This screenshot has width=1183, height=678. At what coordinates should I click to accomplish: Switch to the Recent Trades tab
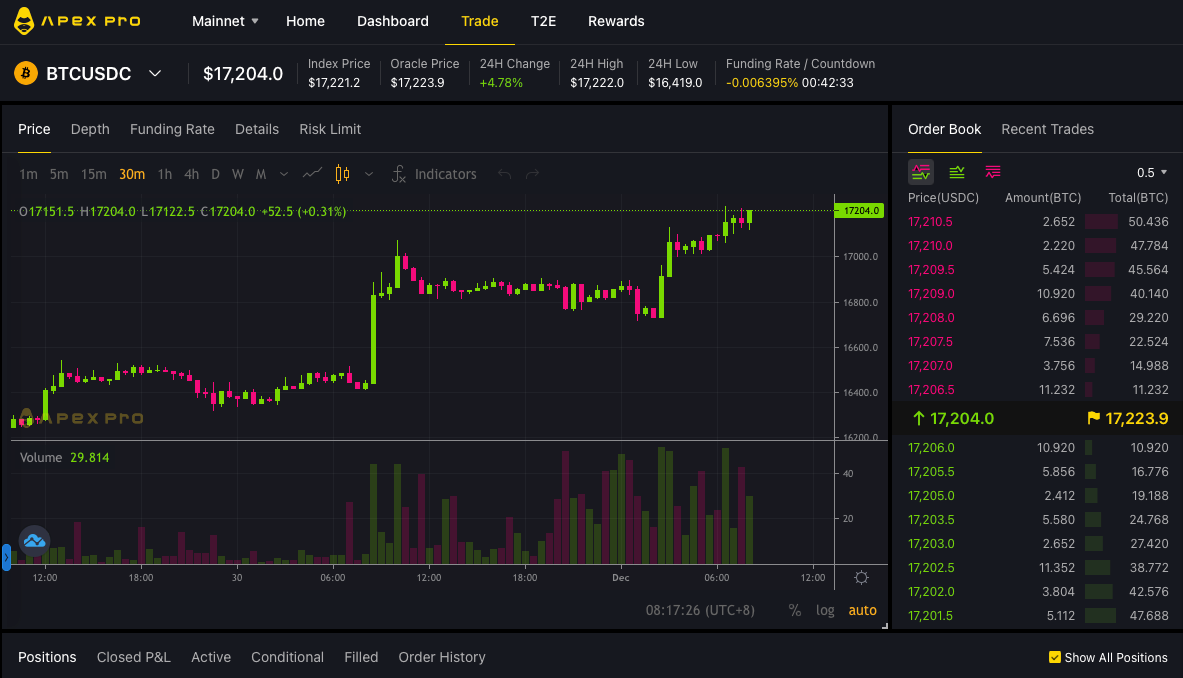coord(1048,129)
